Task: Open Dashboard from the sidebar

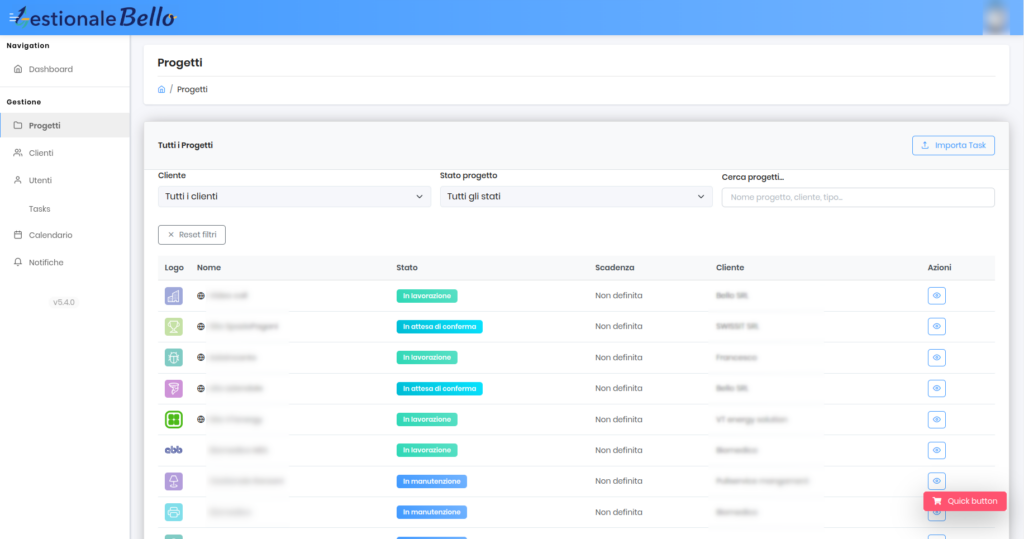Action: coord(50,69)
